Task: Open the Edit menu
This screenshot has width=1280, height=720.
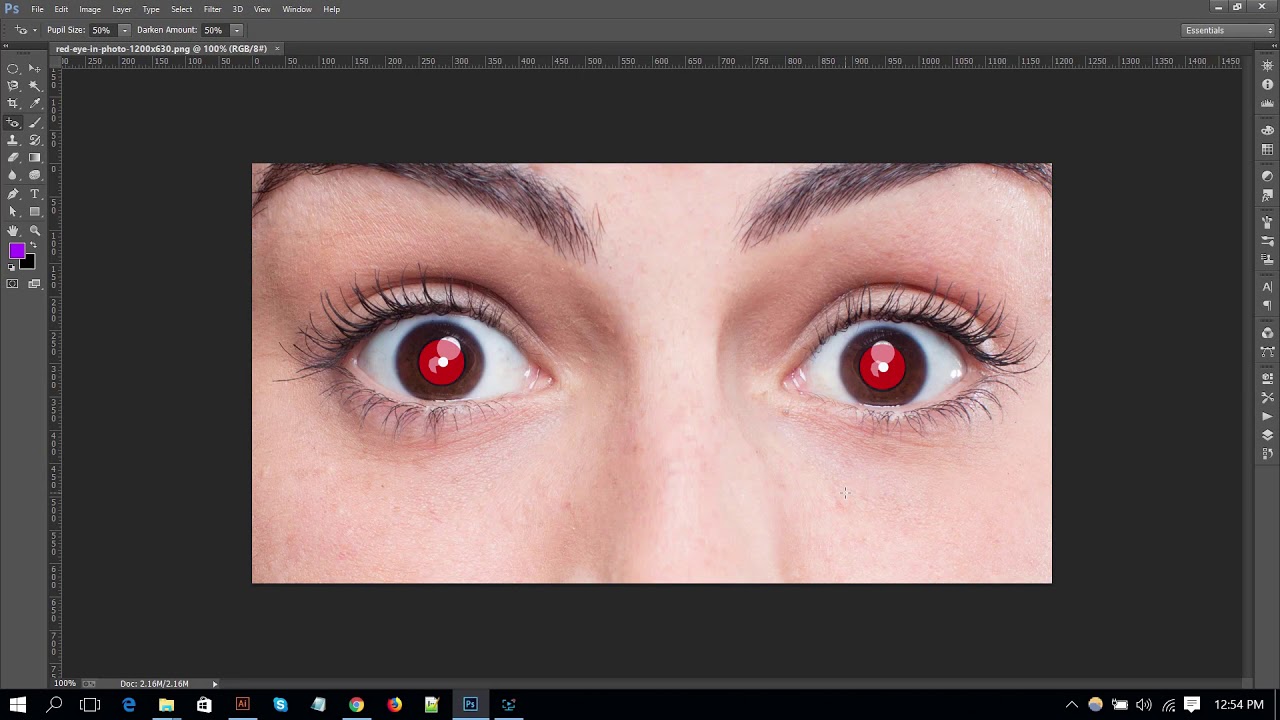Action: click(61, 9)
